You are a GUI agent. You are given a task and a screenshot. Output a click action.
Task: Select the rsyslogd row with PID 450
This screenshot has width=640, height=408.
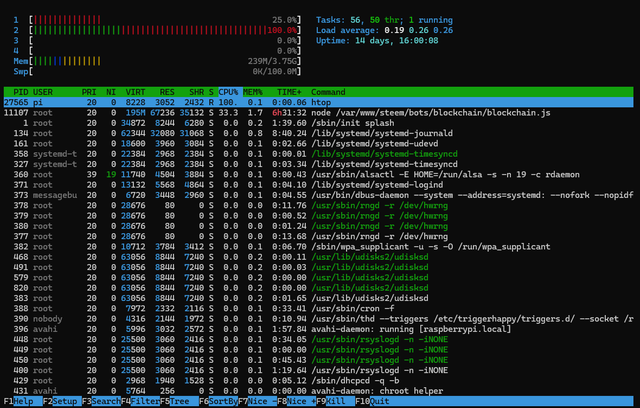click(x=318, y=360)
